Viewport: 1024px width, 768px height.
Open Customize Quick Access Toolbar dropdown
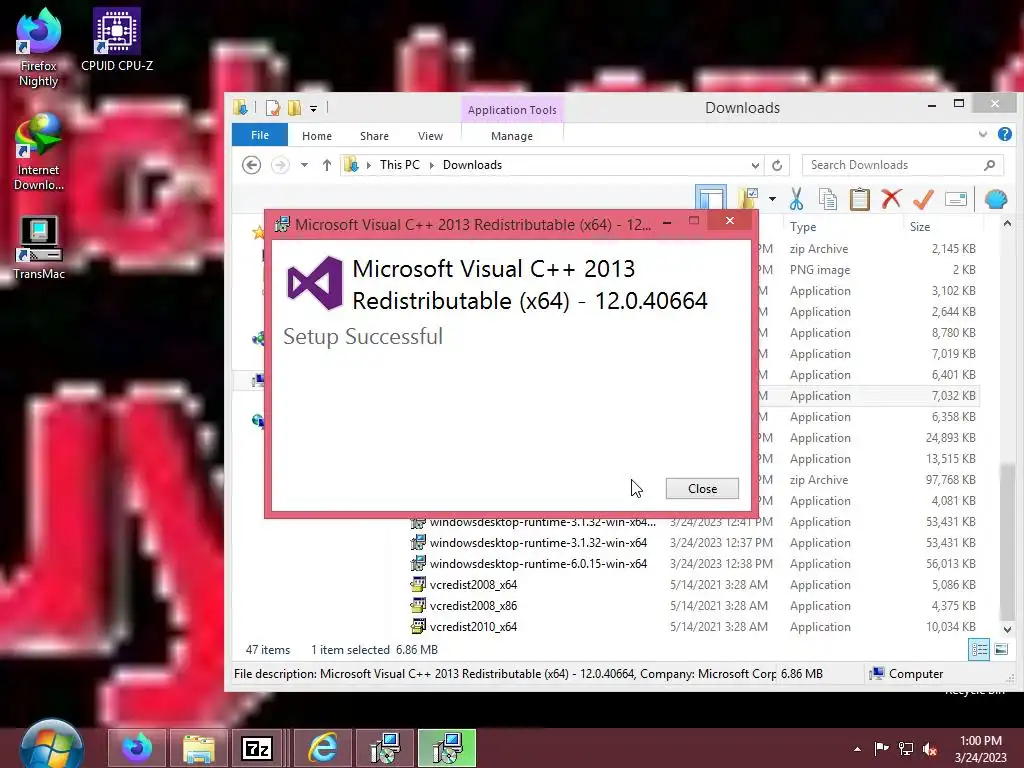(313, 108)
